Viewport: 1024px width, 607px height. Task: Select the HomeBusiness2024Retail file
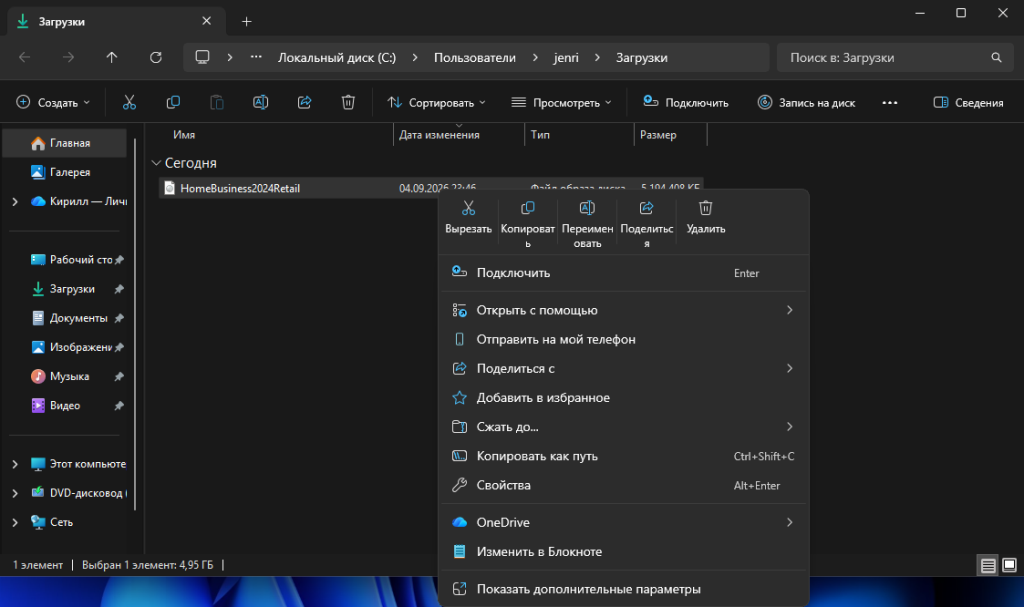coord(240,188)
